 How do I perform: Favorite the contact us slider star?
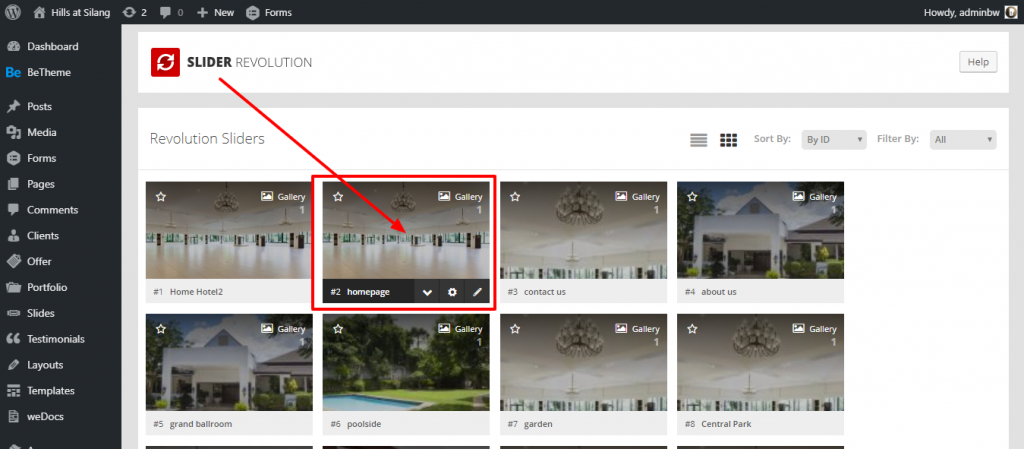(x=515, y=196)
